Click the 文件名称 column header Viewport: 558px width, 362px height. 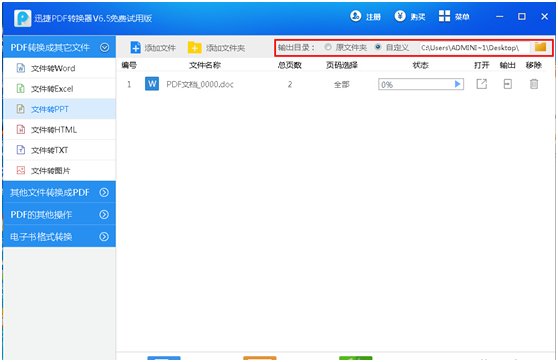pyautogui.click(x=205, y=65)
